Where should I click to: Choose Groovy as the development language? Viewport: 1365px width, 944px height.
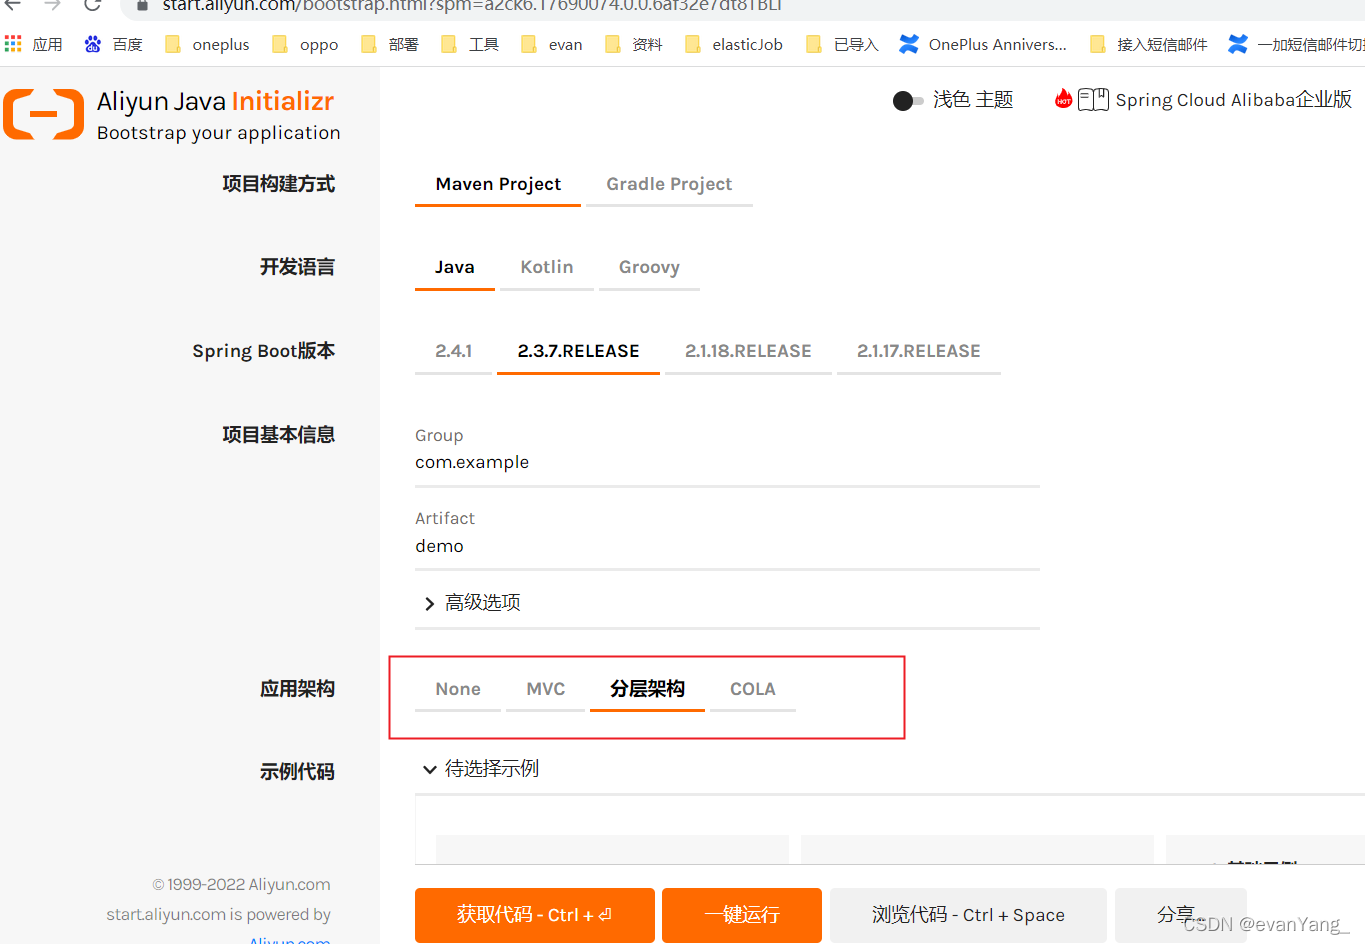[x=649, y=268]
